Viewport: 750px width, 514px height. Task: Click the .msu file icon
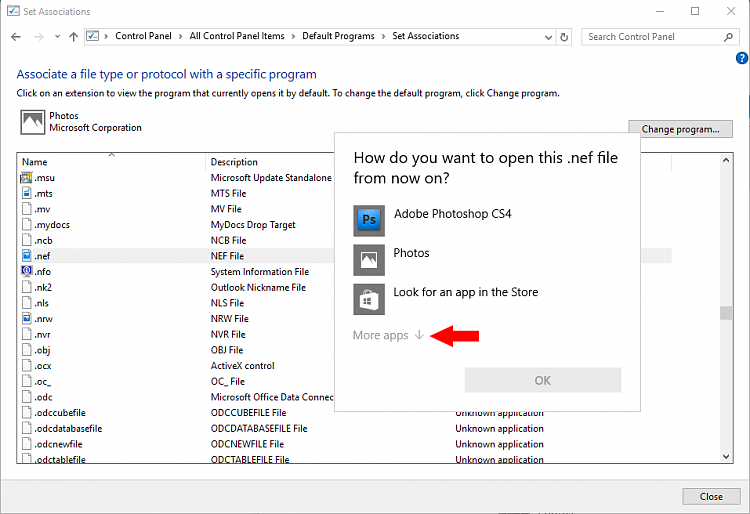pos(26,178)
